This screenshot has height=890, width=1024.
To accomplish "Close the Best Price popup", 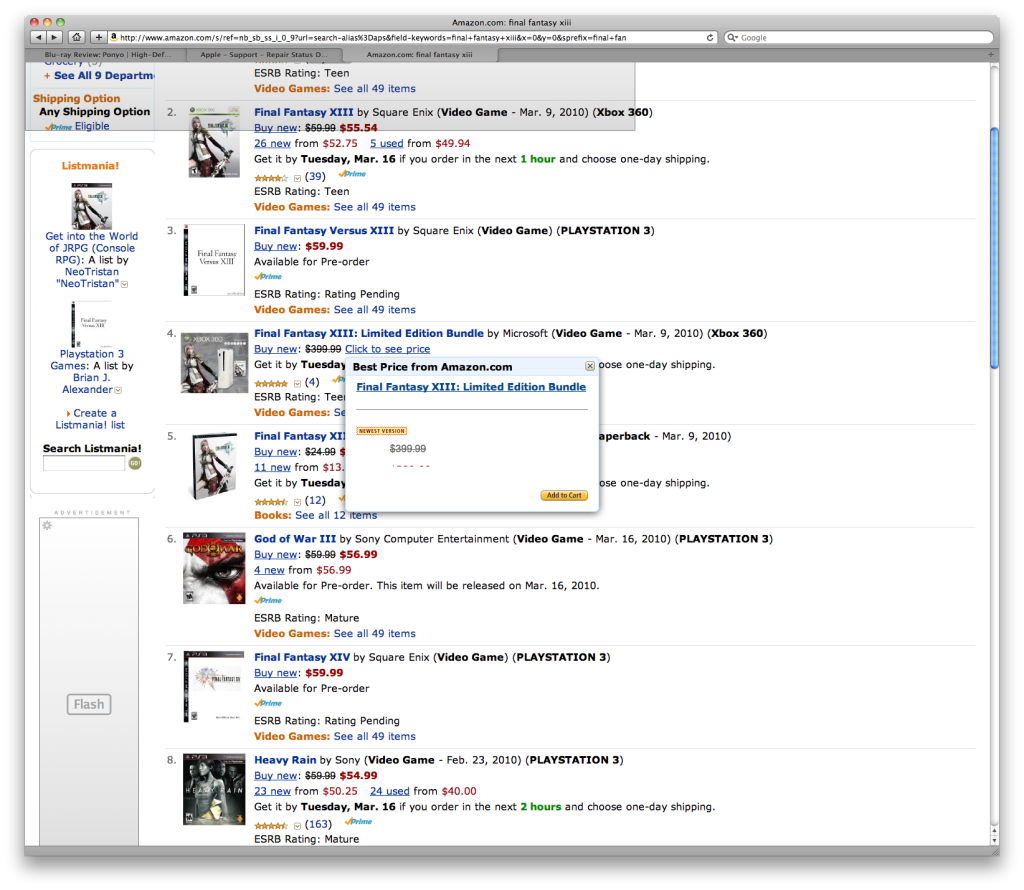I will pyautogui.click(x=590, y=366).
